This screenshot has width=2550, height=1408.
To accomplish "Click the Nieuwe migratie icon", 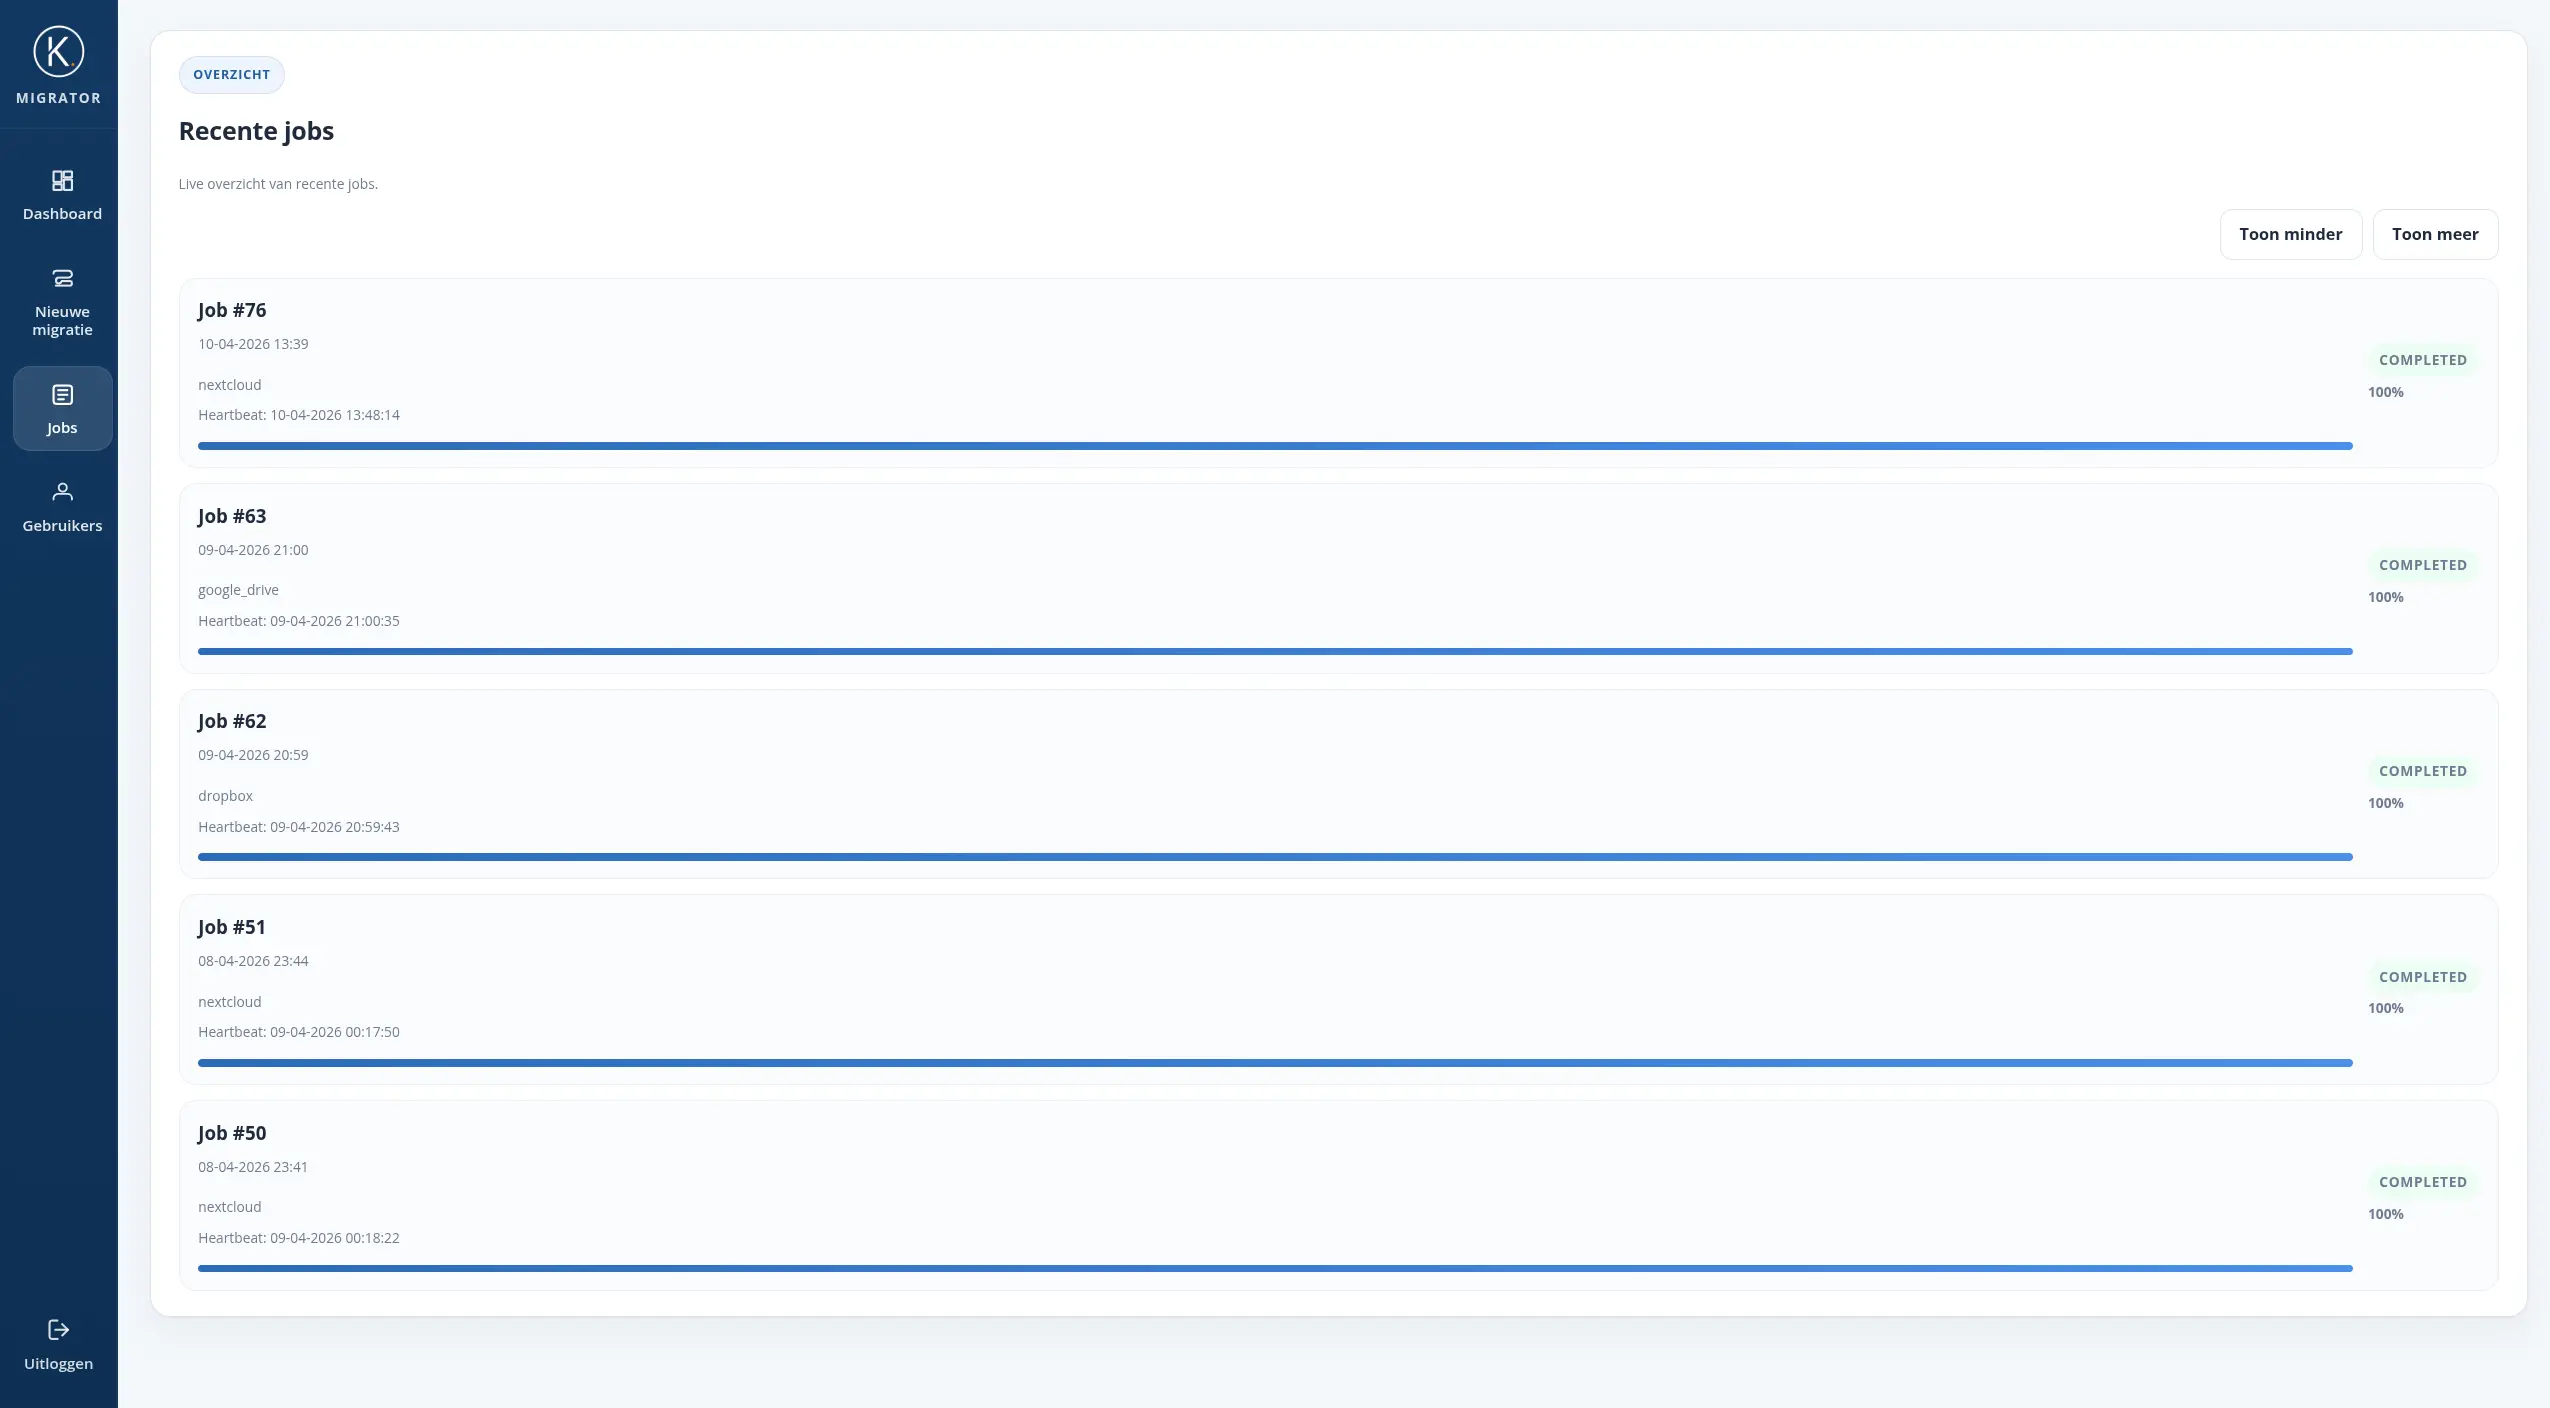I will (x=62, y=278).
